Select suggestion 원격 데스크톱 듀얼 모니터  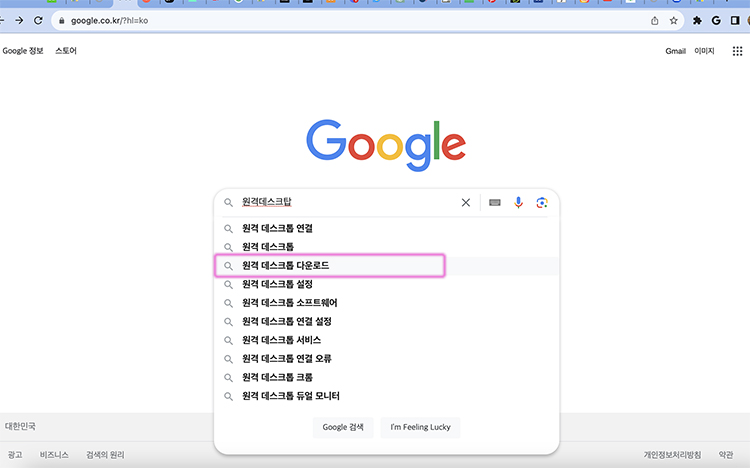click(x=386, y=396)
